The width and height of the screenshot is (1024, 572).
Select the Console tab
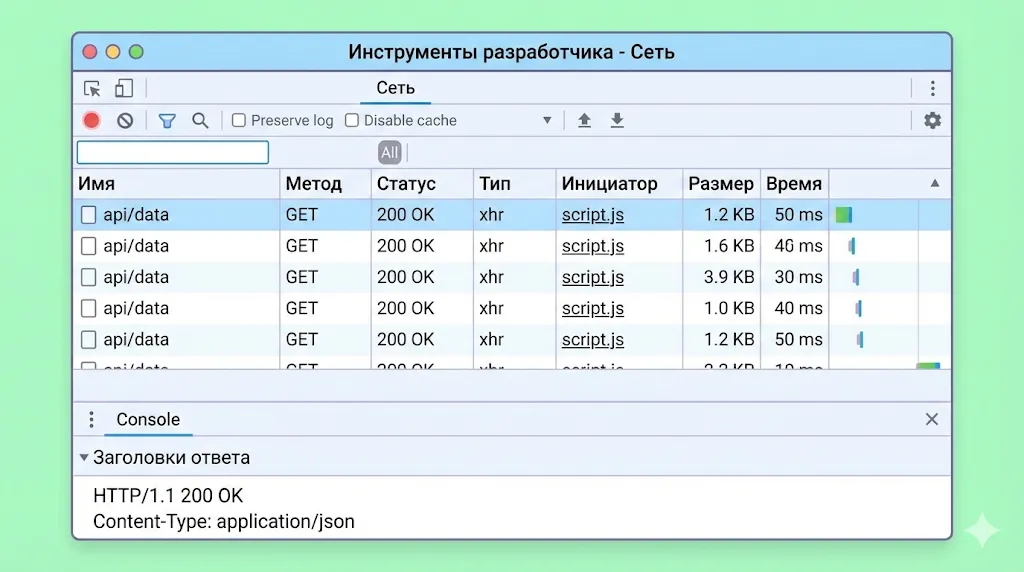click(x=148, y=419)
